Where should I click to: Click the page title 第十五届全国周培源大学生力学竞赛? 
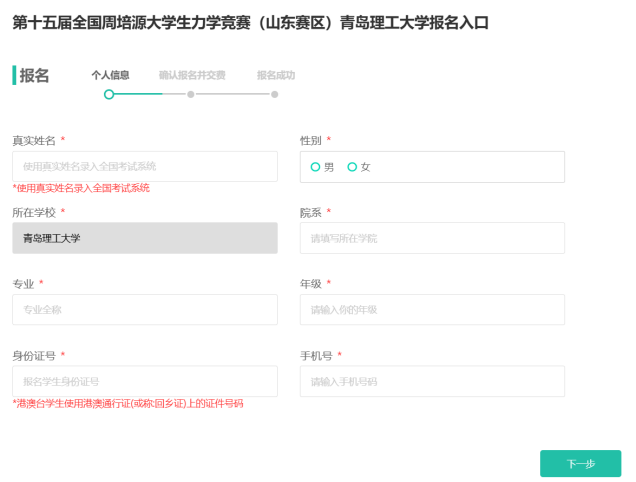click(250, 23)
